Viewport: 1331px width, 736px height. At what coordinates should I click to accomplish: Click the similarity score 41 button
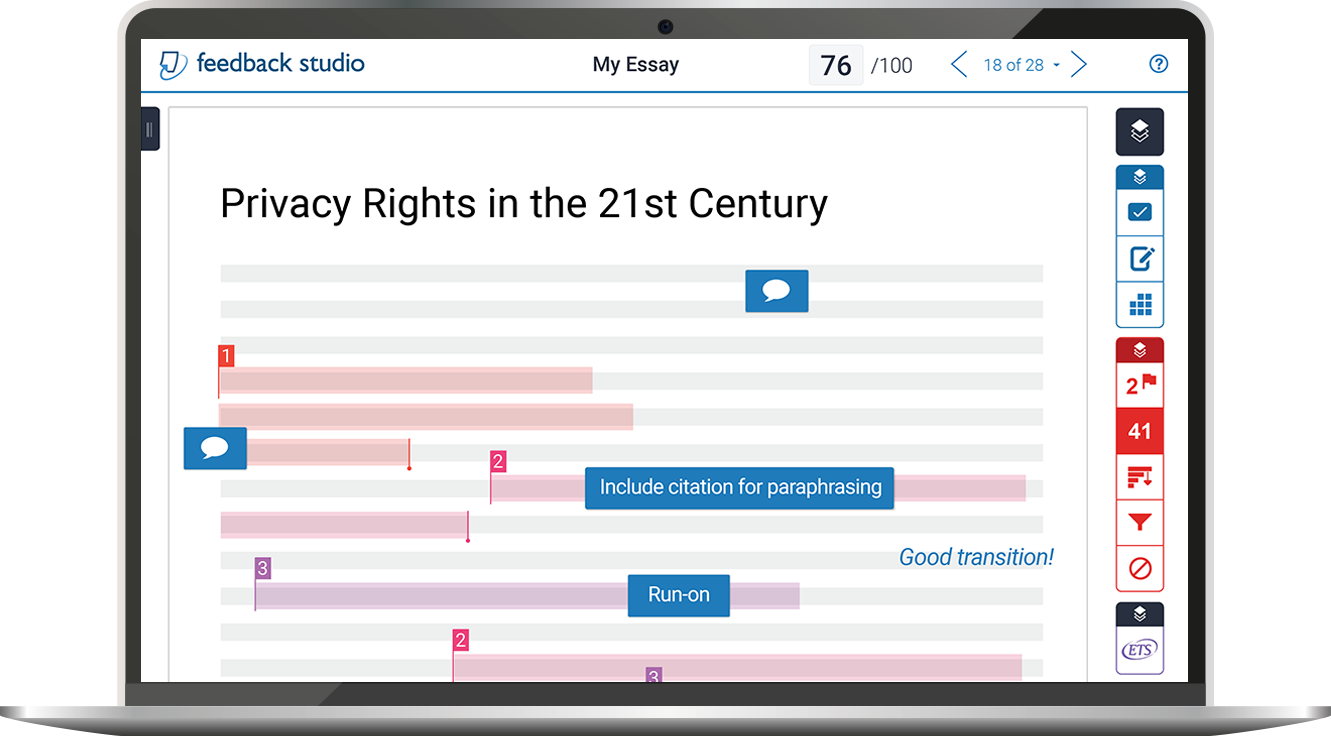tap(1139, 431)
